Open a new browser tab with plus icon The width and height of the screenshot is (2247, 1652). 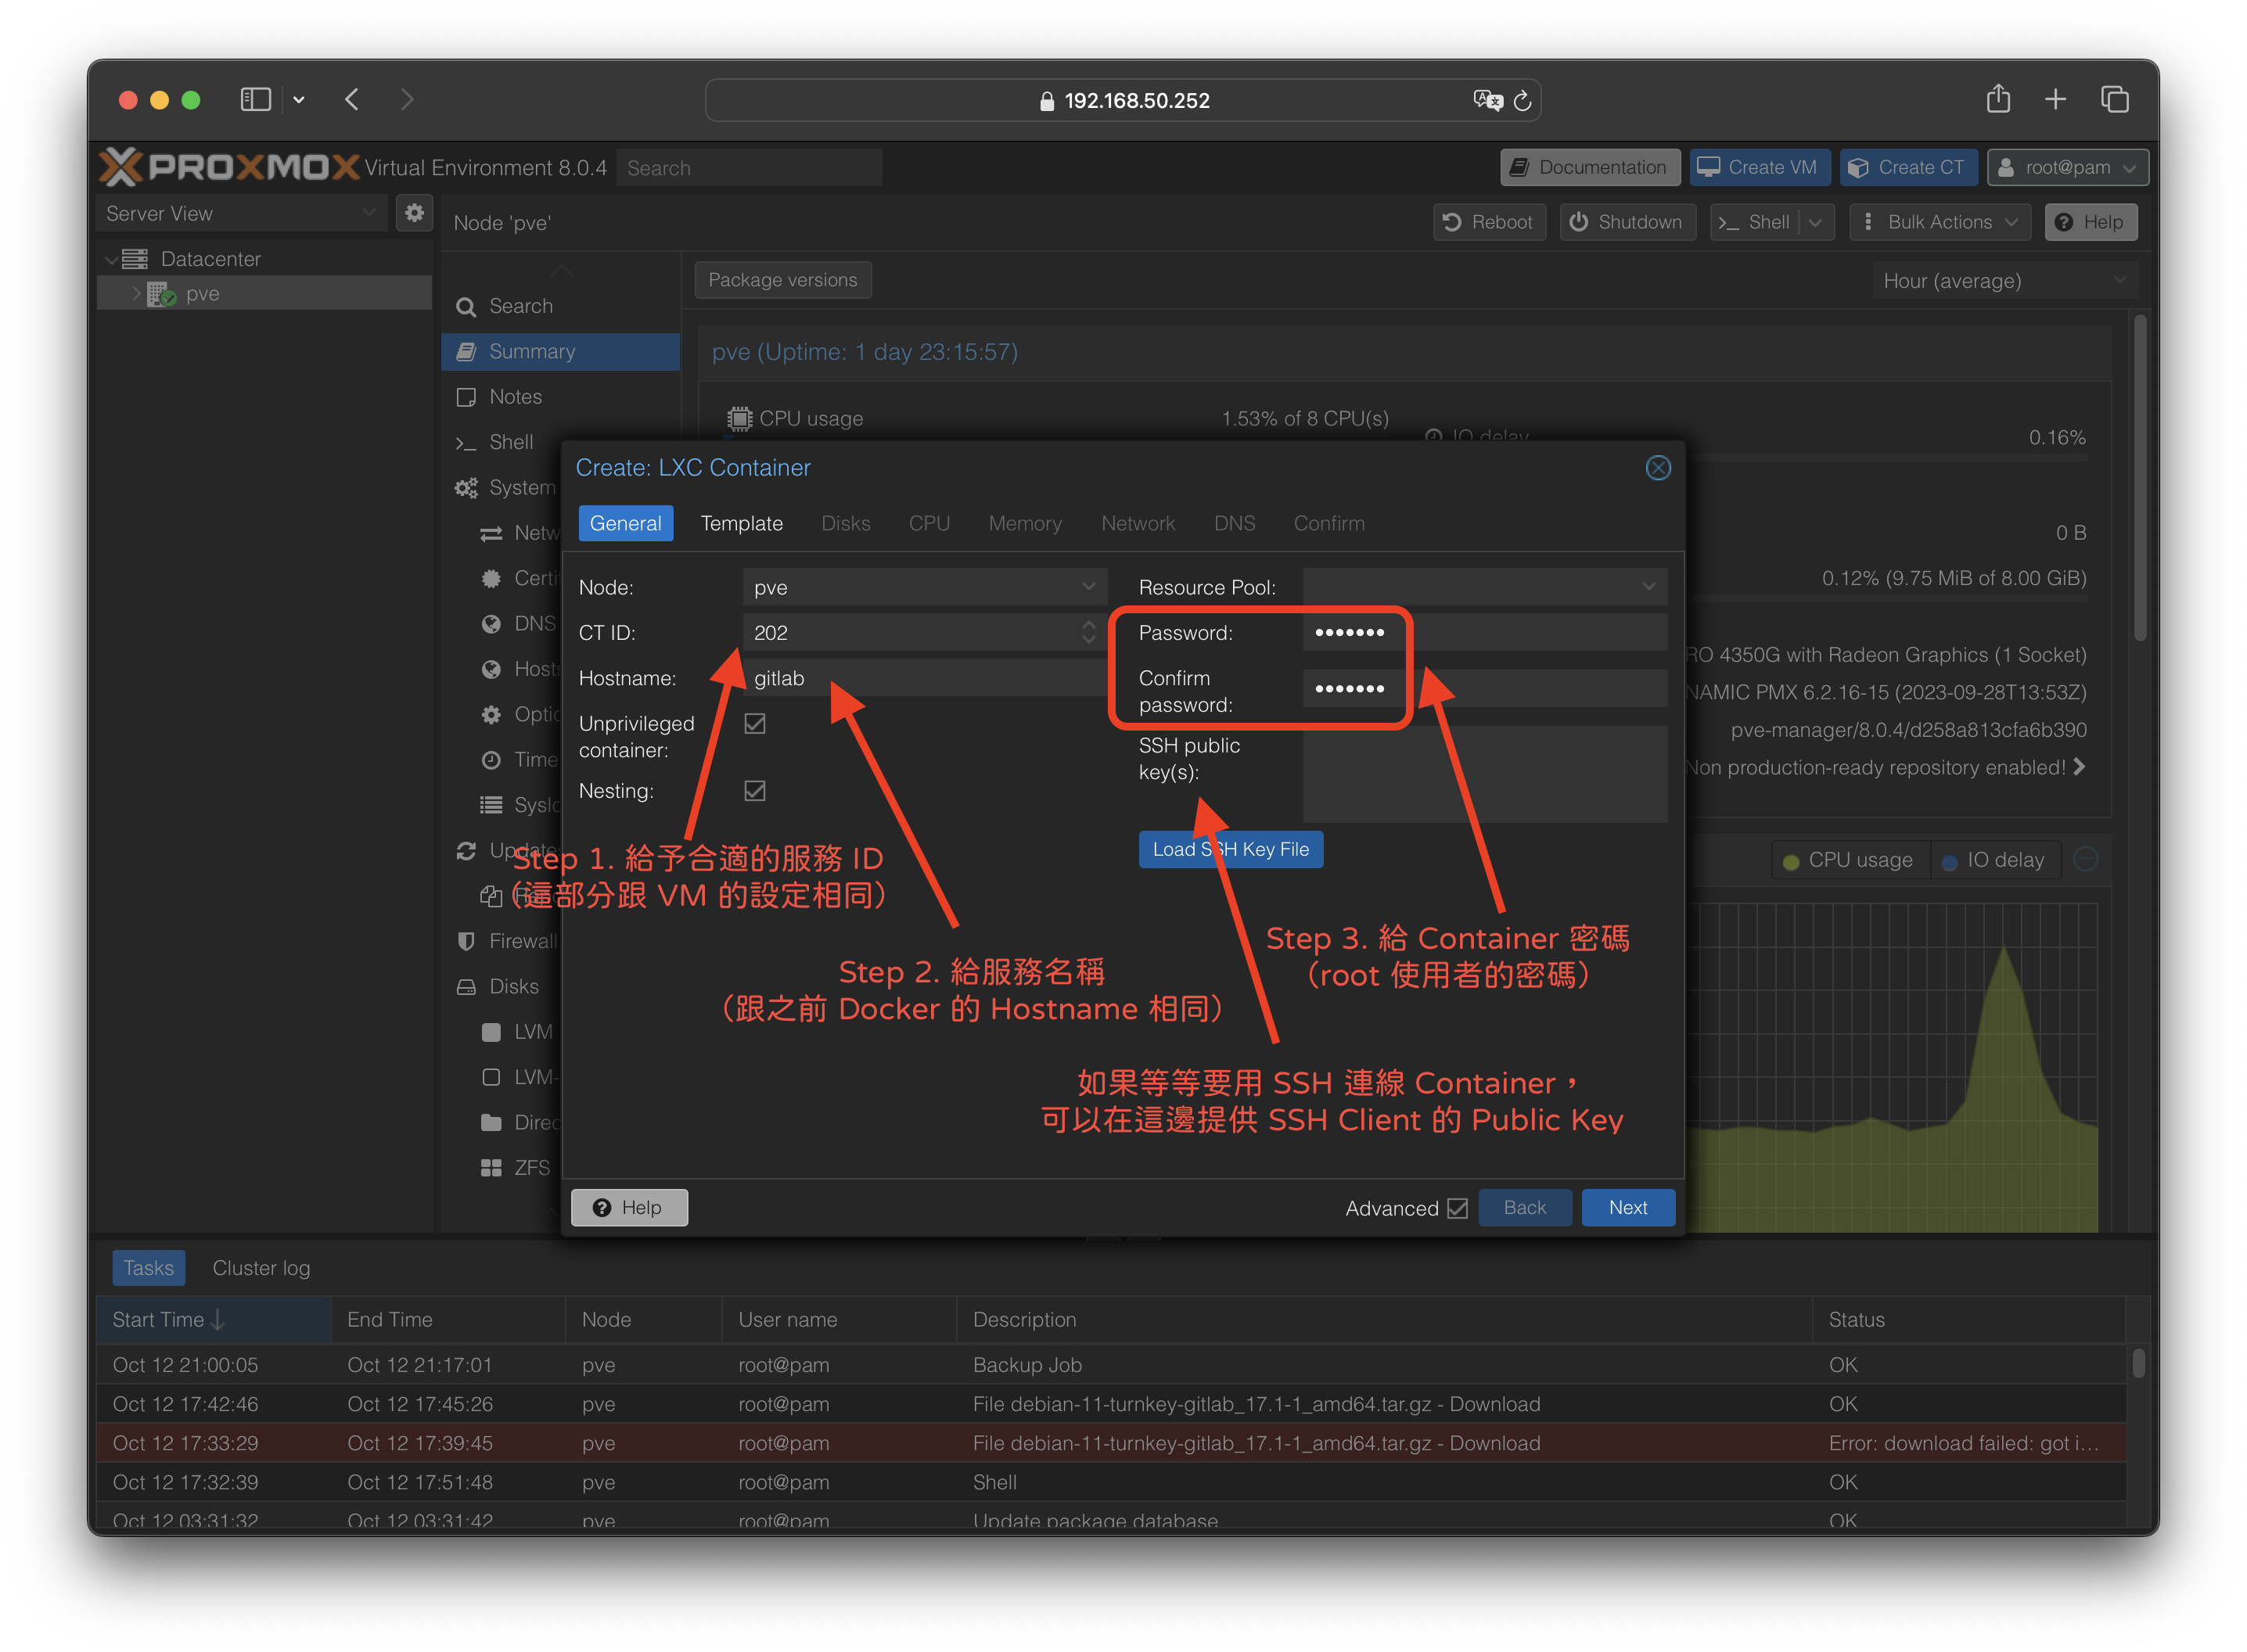tap(2055, 99)
